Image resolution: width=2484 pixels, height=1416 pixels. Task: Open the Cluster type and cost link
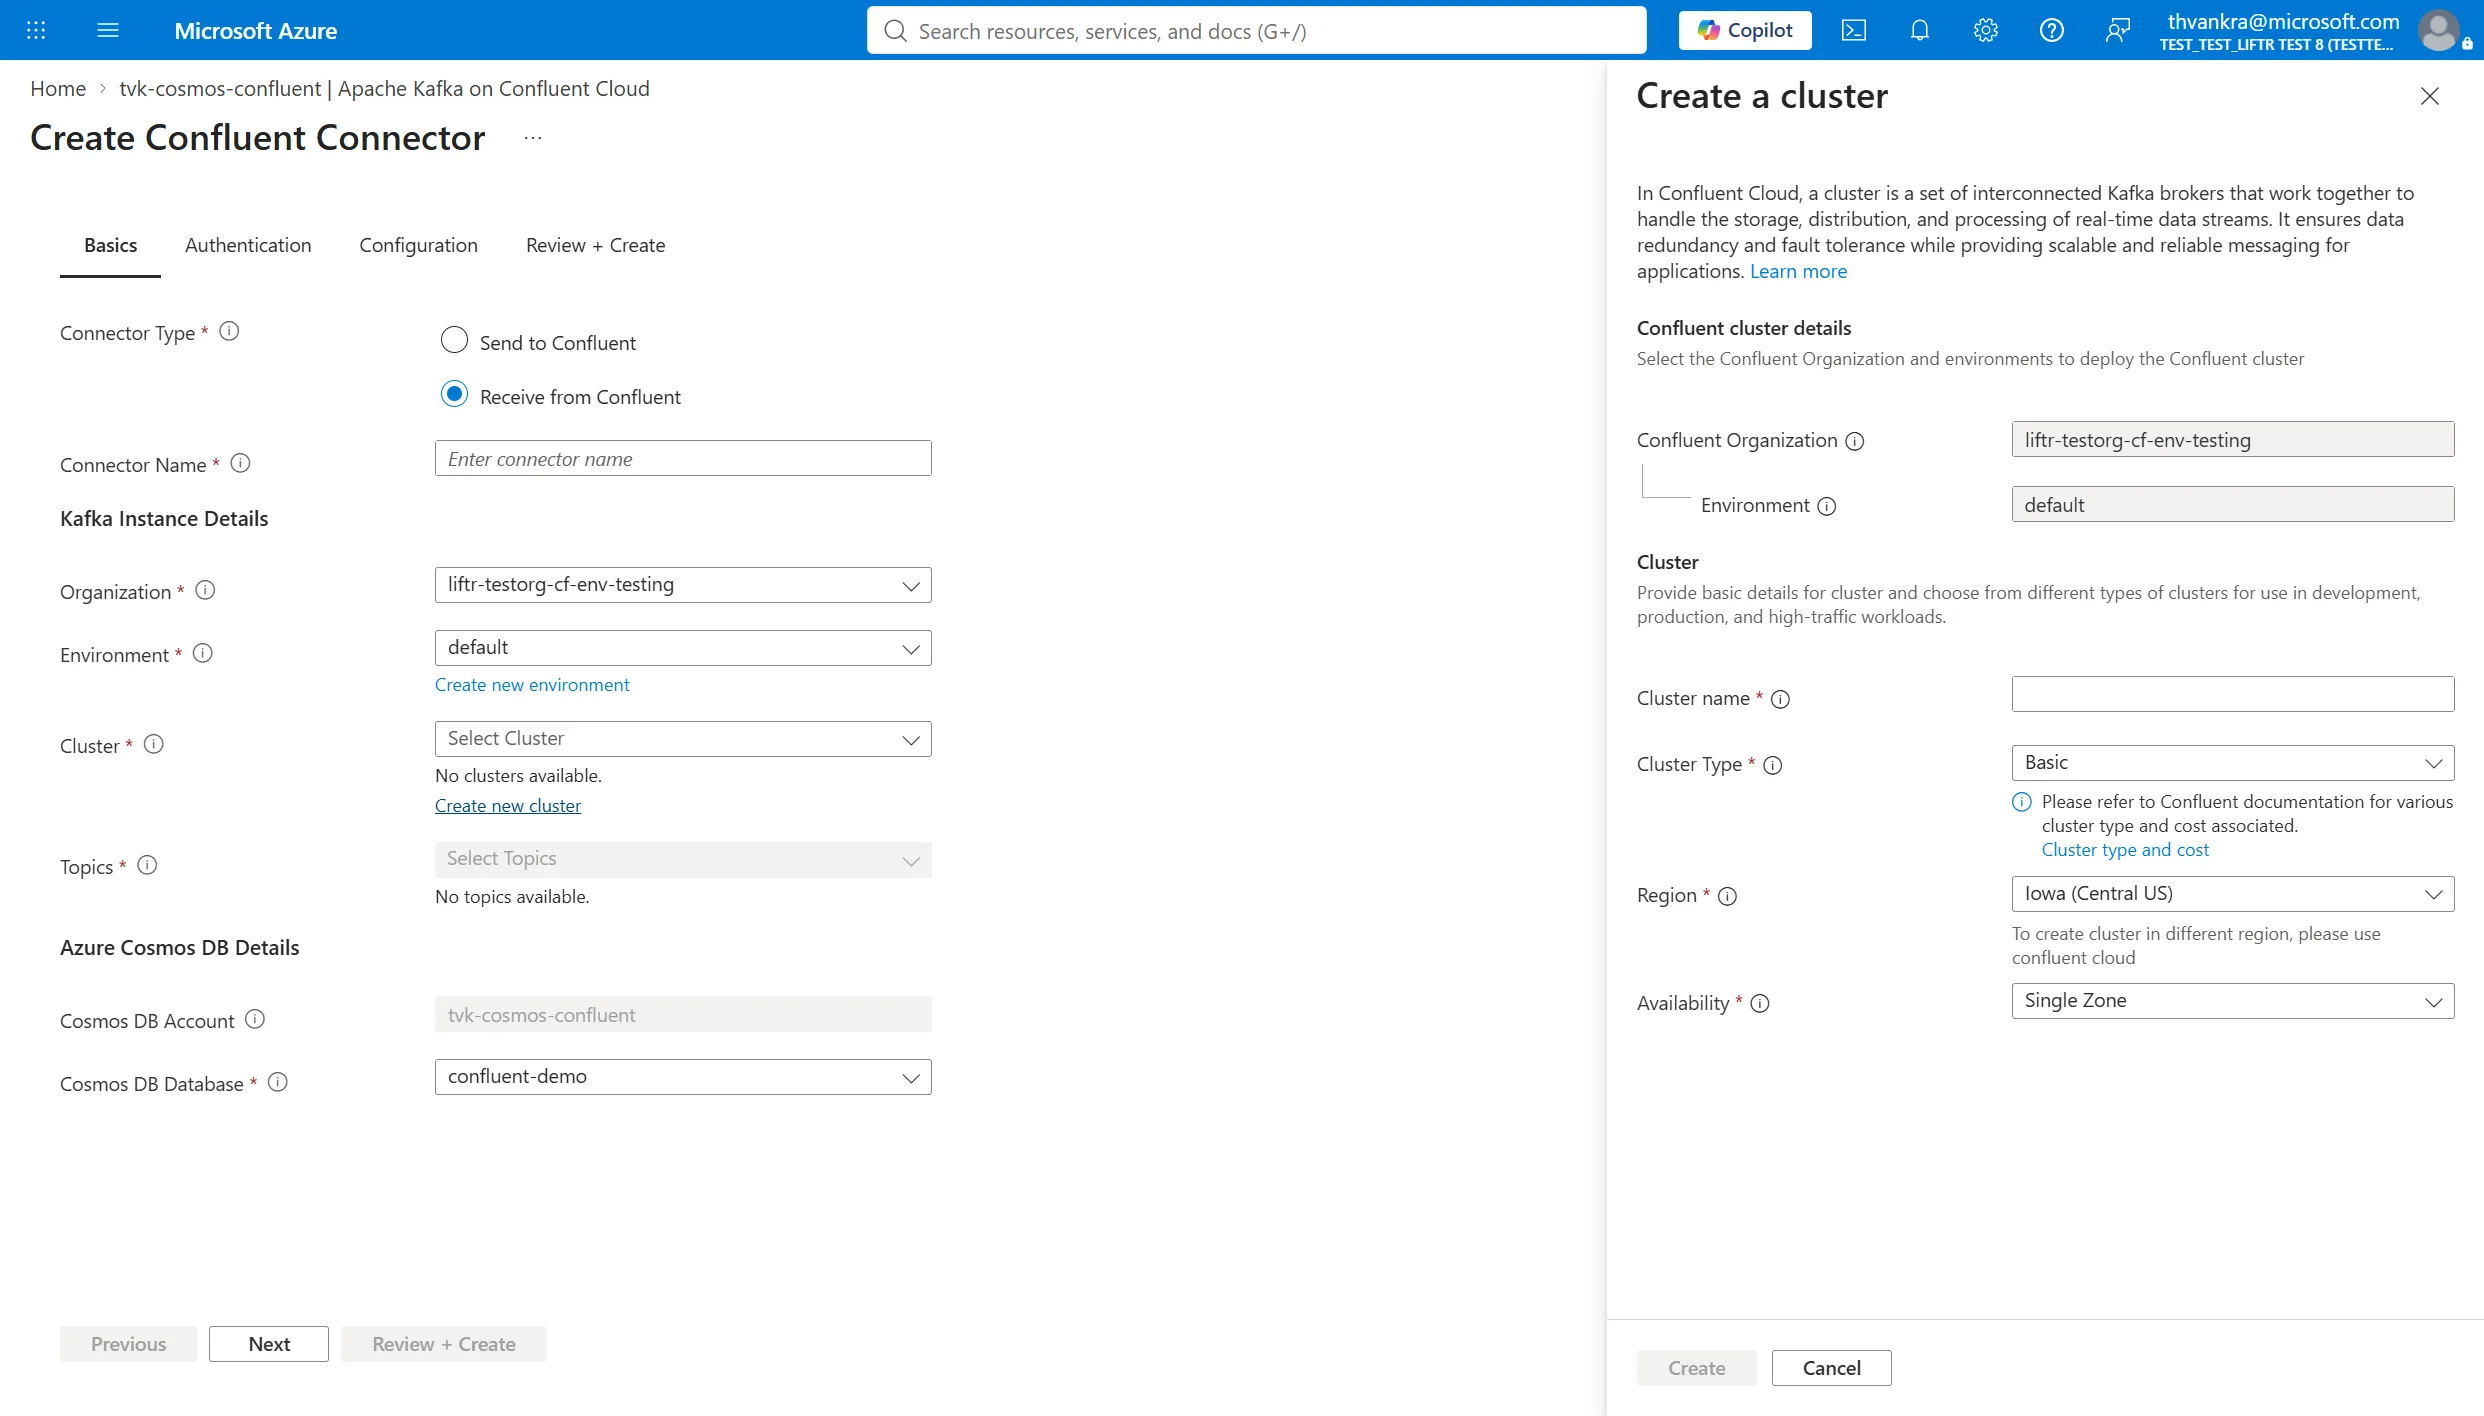(2125, 850)
